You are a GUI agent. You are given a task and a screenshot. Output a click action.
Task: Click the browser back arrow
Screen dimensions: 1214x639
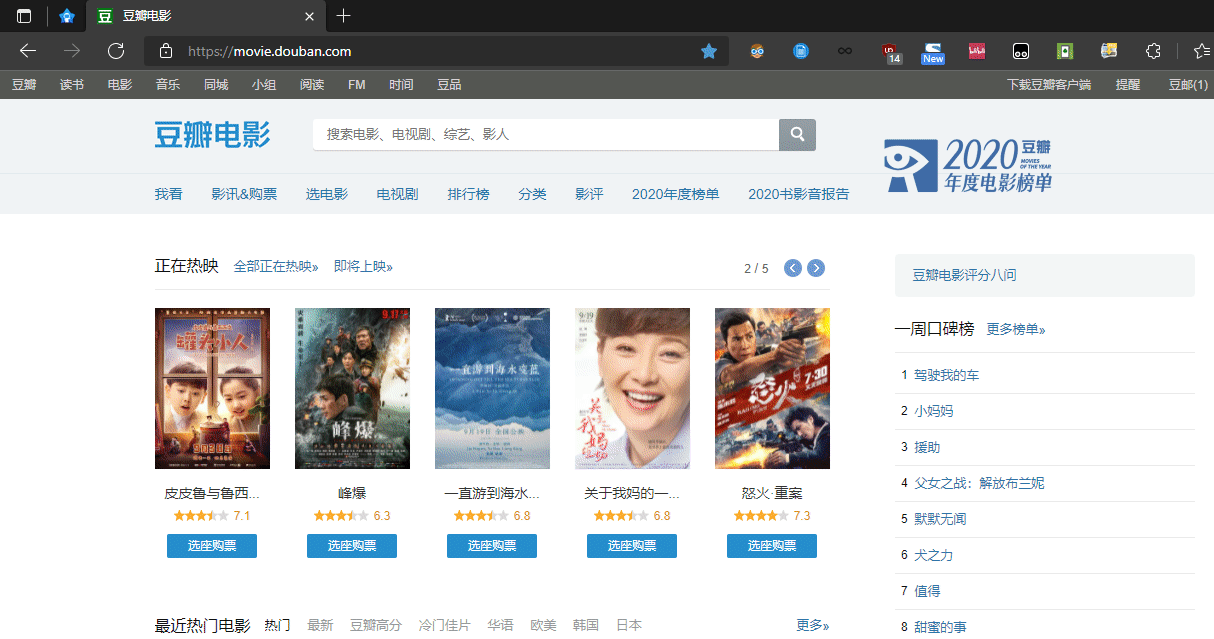click(x=28, y=51)
